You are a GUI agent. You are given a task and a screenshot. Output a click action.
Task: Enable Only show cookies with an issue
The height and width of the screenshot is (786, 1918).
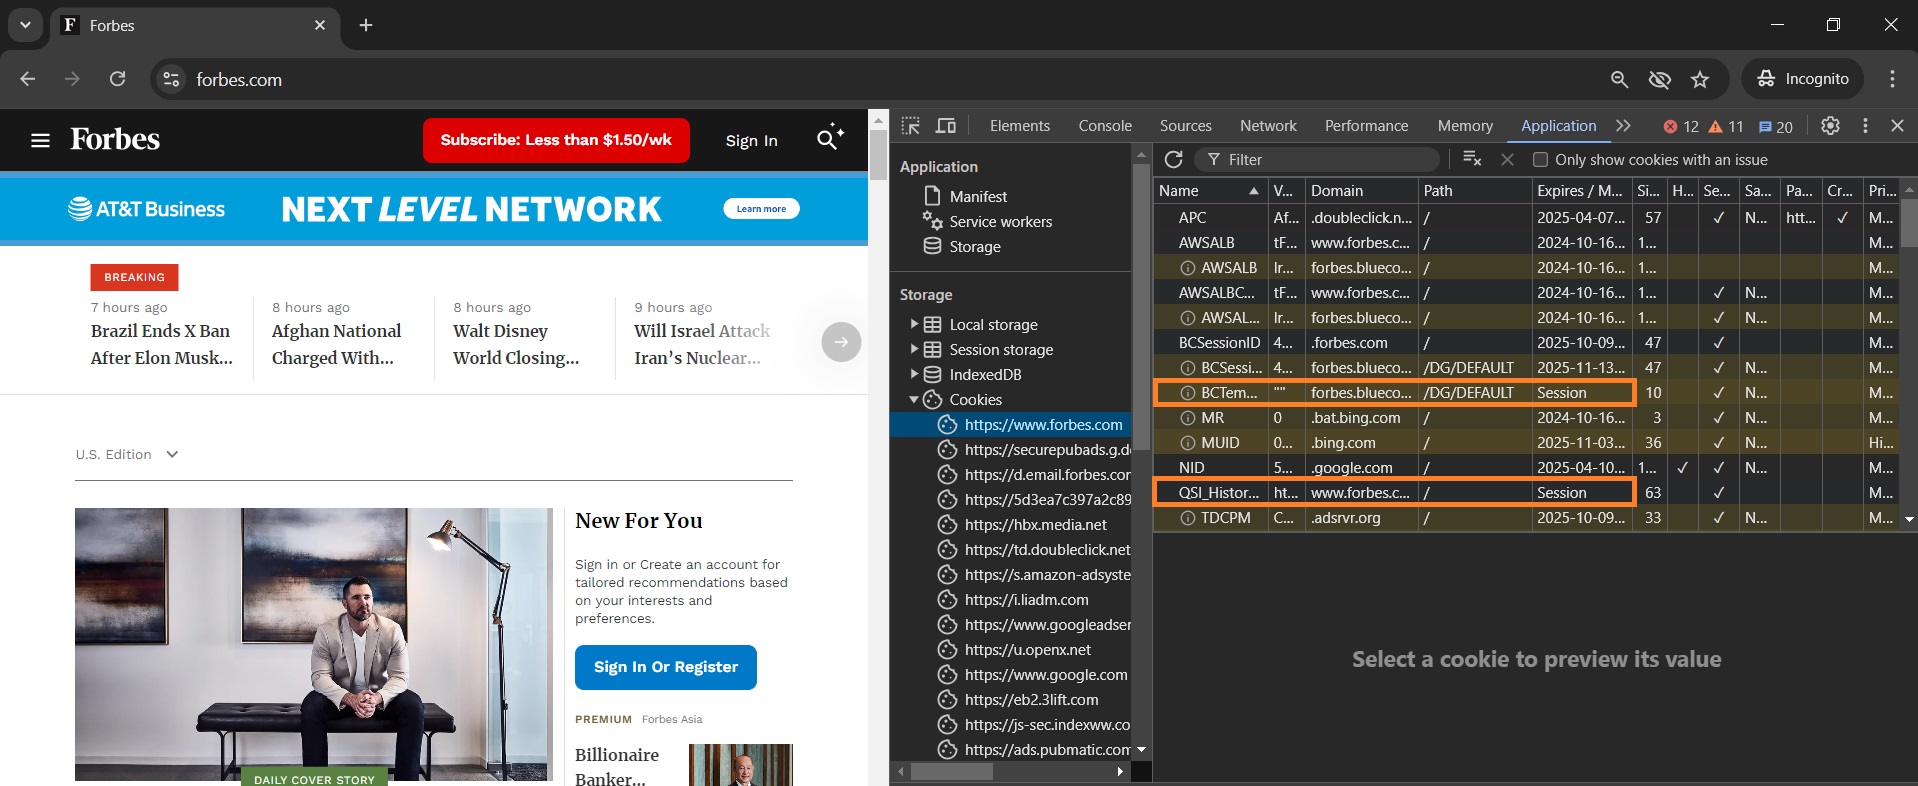pos(1541,160)
